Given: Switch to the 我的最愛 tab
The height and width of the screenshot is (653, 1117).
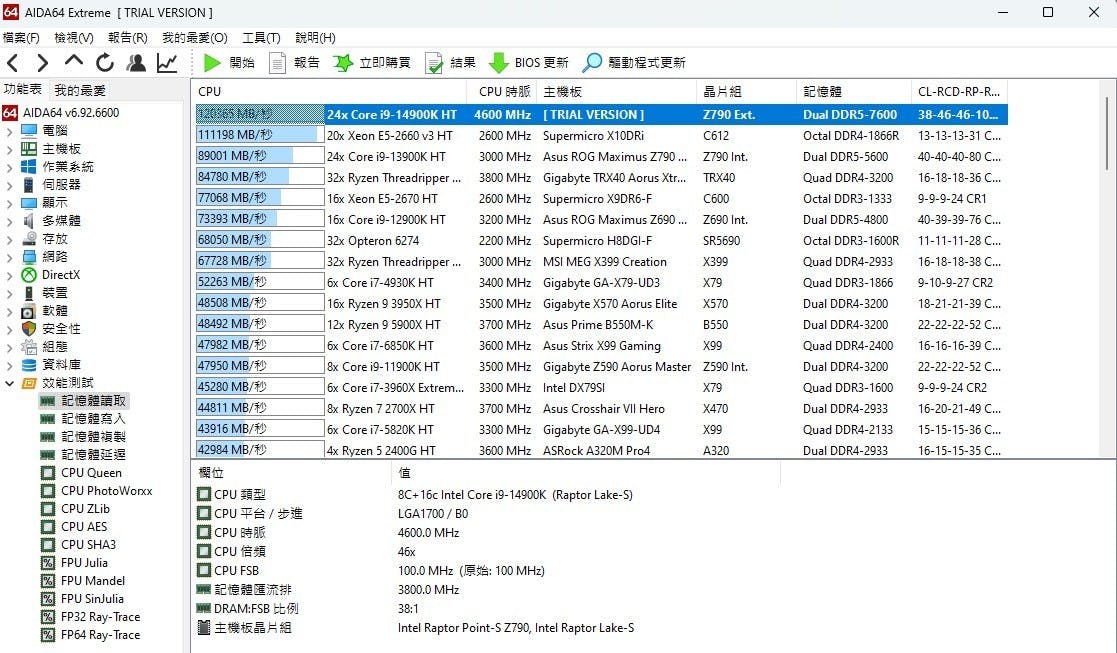Looking at the screenshot, I should coord(80,90).
